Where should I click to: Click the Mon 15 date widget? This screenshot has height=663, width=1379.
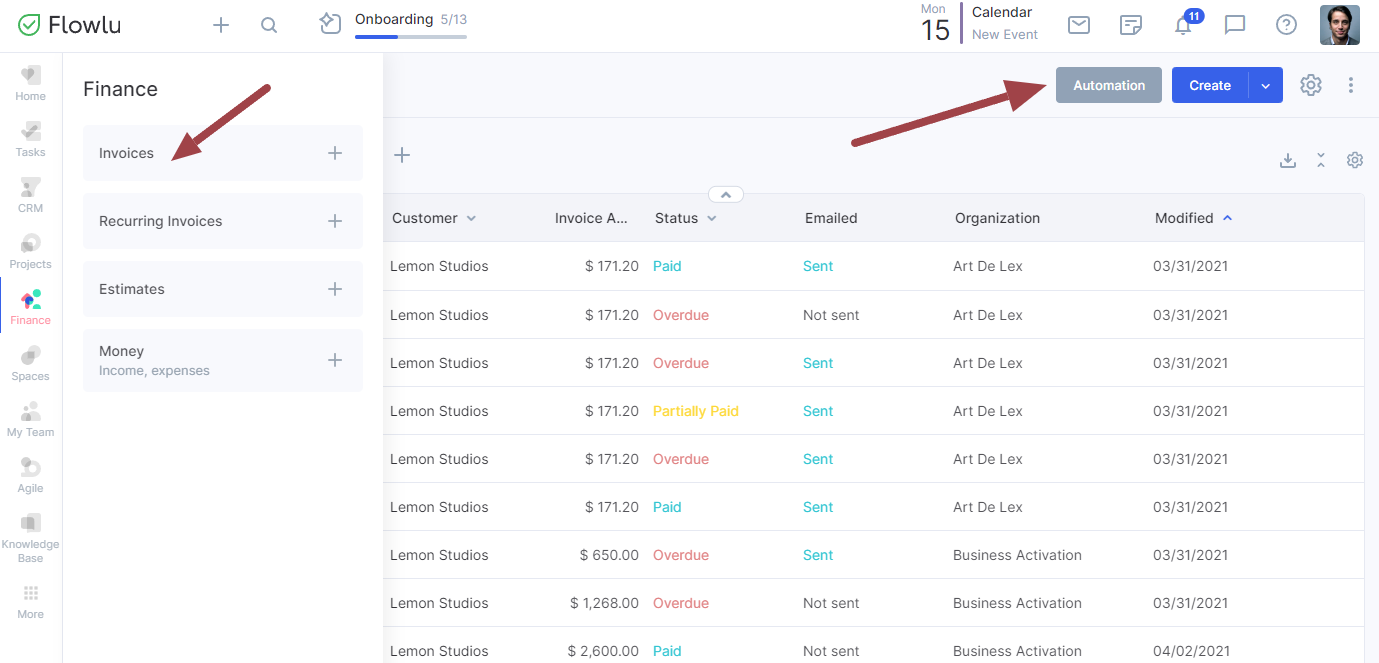pyautogui.click(x=935, y=24)
